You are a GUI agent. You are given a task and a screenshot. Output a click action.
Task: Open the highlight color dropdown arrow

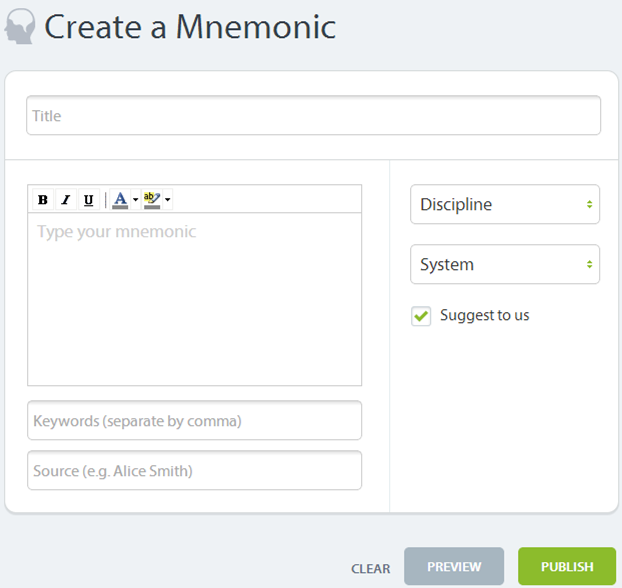pos(168,200)
